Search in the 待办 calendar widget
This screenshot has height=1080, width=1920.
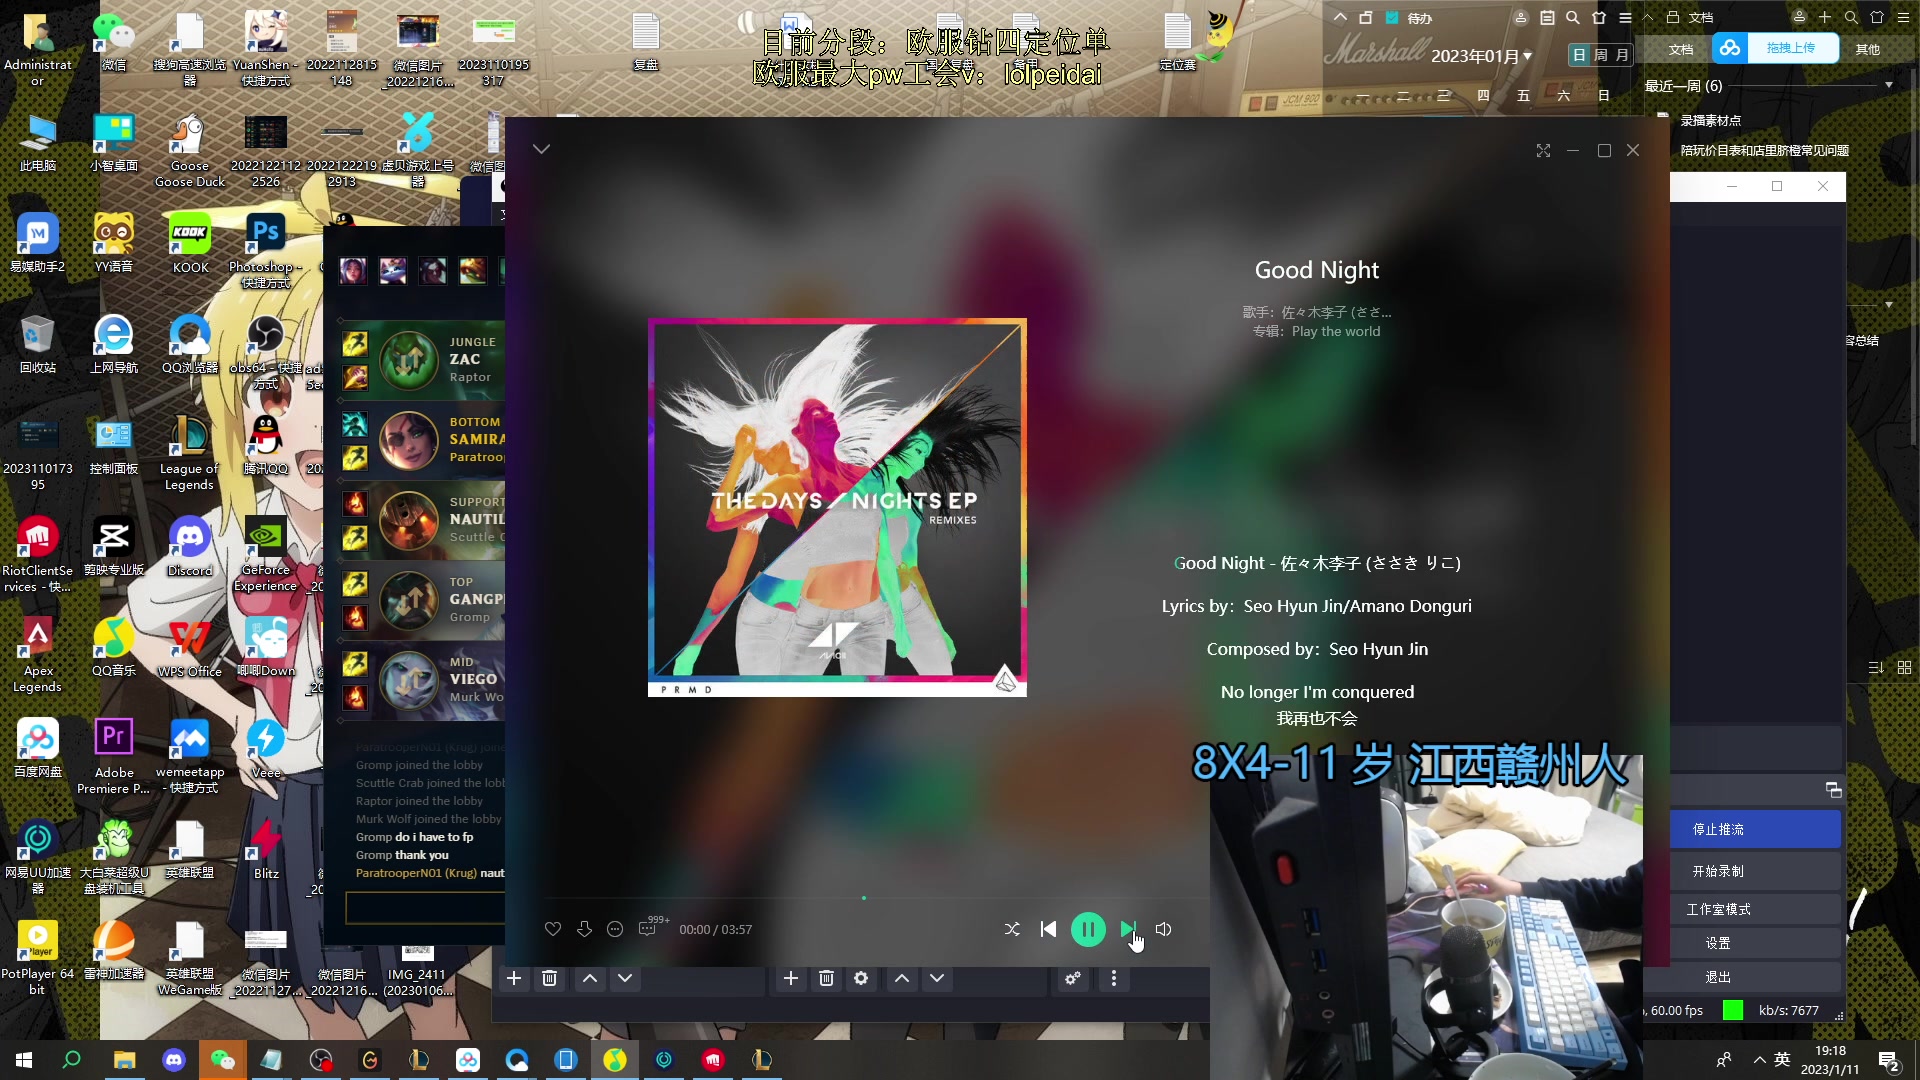(1573, 17)
